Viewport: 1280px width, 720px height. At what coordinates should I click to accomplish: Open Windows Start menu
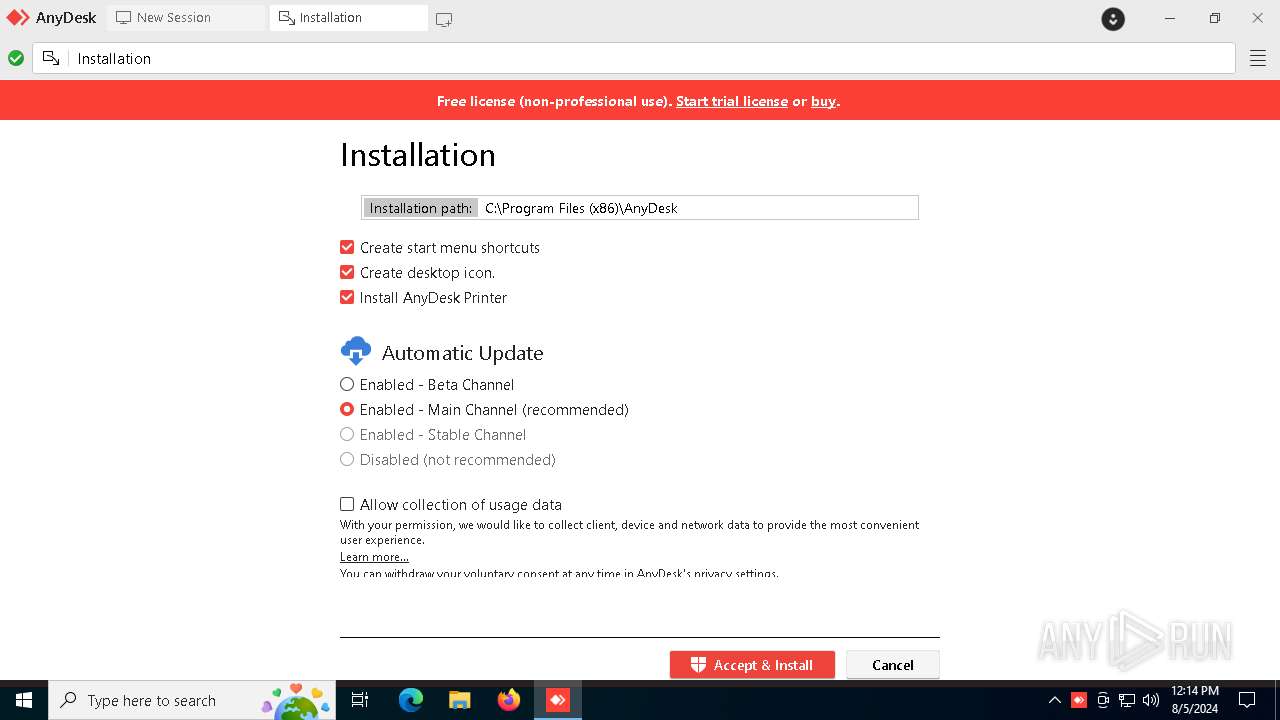coord(24,700)
